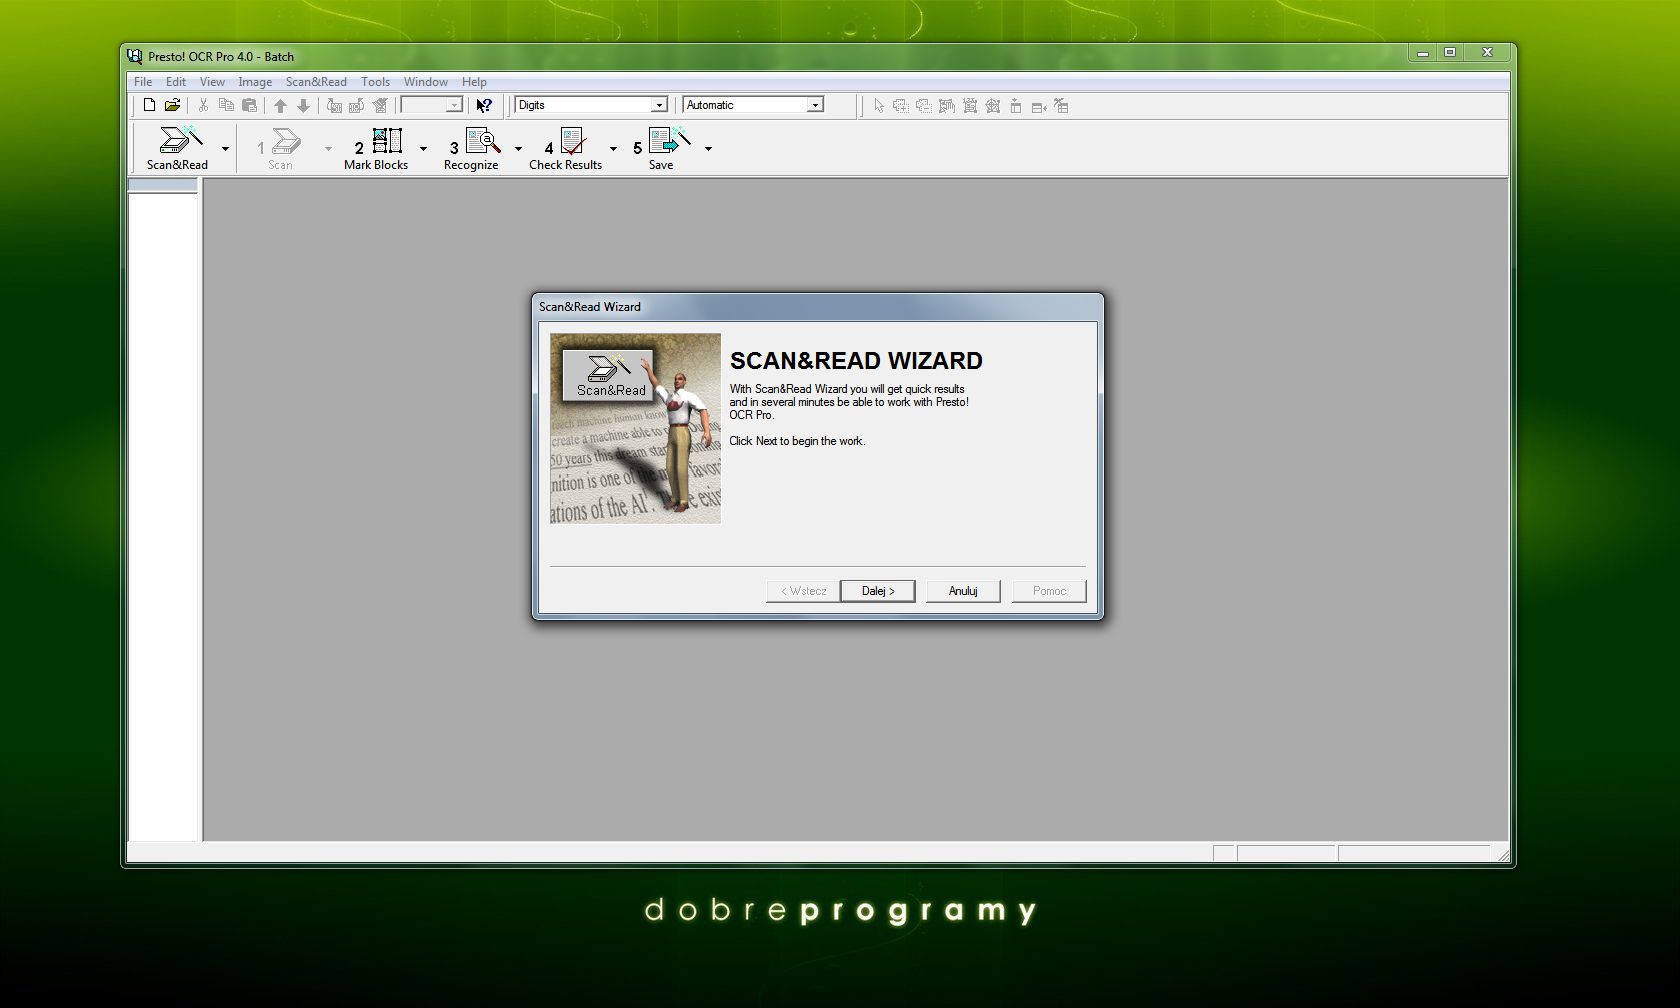Click the Dalej > button in wizard

click(x=878, y=591)
